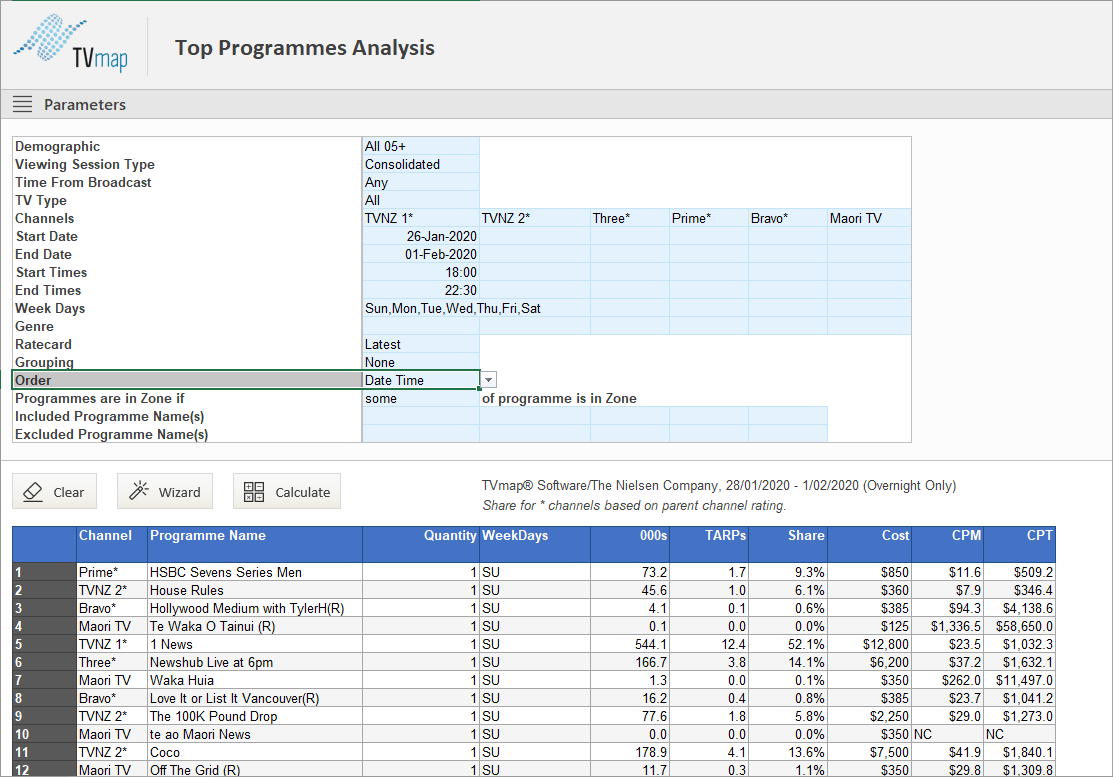Select Te Waka O Tainui (R) cell

(x=255, y=627)
